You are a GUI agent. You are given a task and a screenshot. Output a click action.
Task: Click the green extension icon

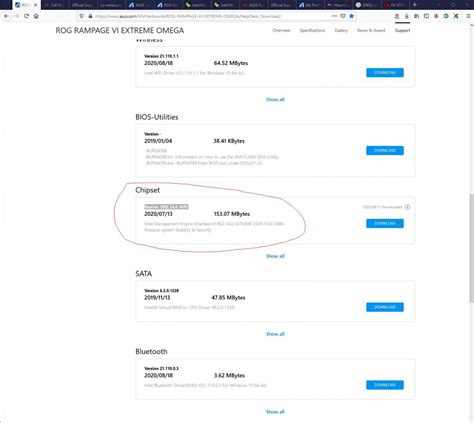(x=446, y=16)
